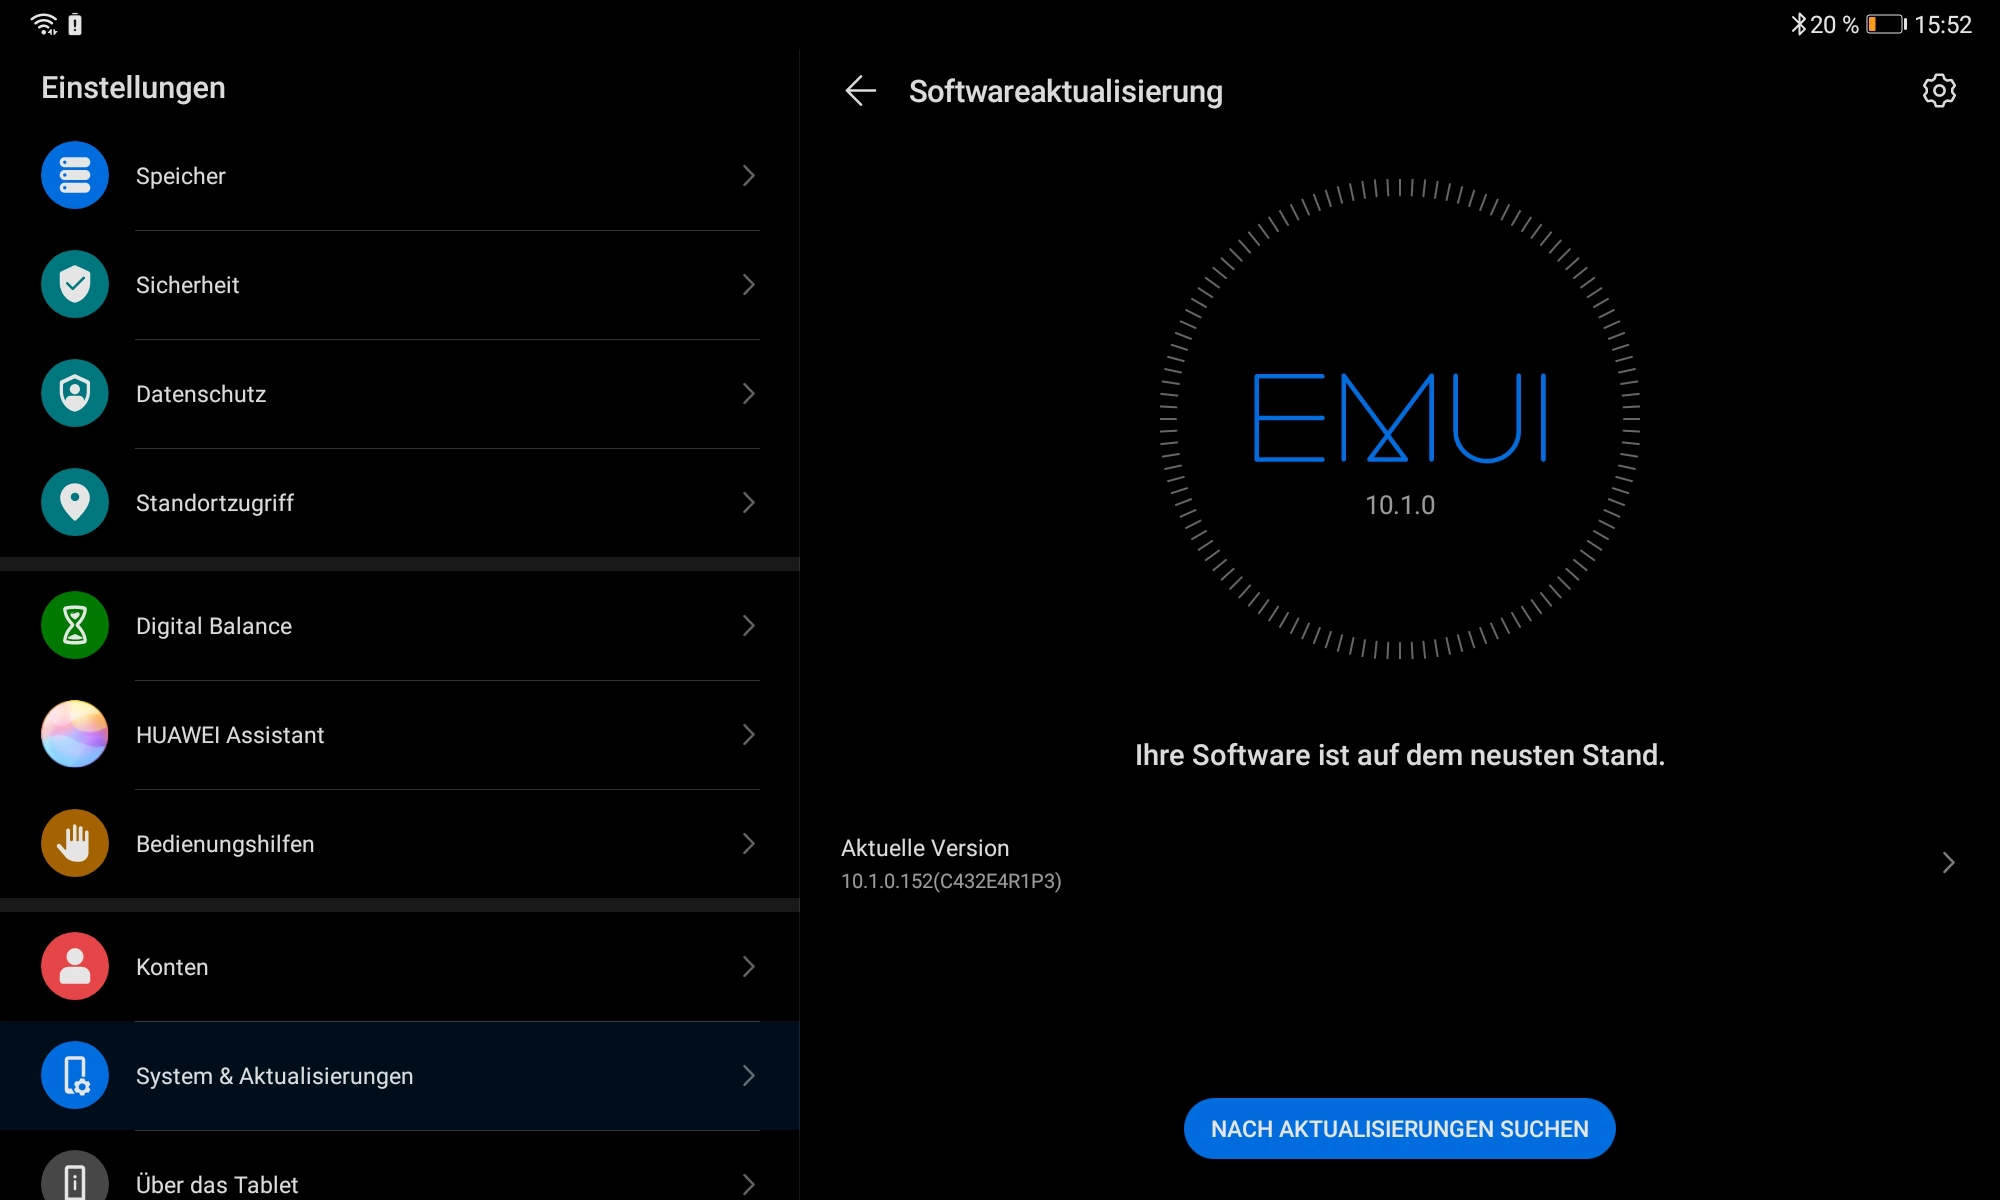
Task: Expand Über das Tablet row chevron
Action: 748,1185
